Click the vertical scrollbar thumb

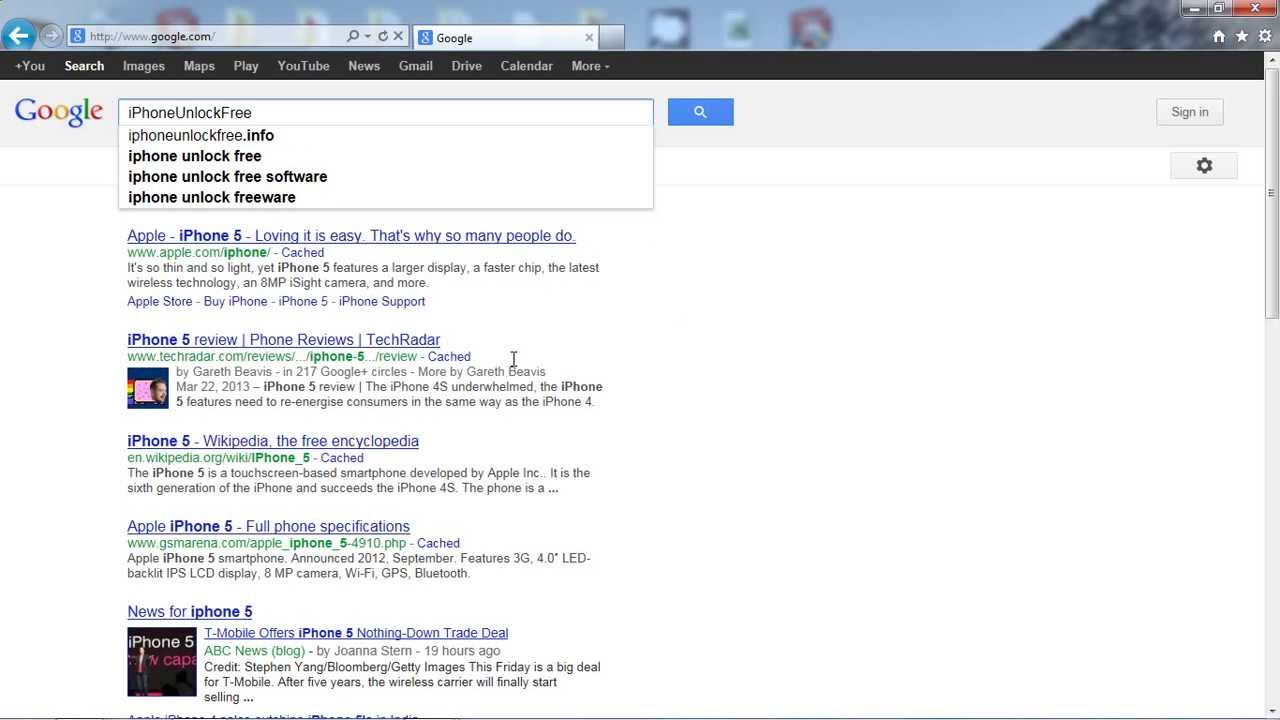click(x=1272, y=193)
